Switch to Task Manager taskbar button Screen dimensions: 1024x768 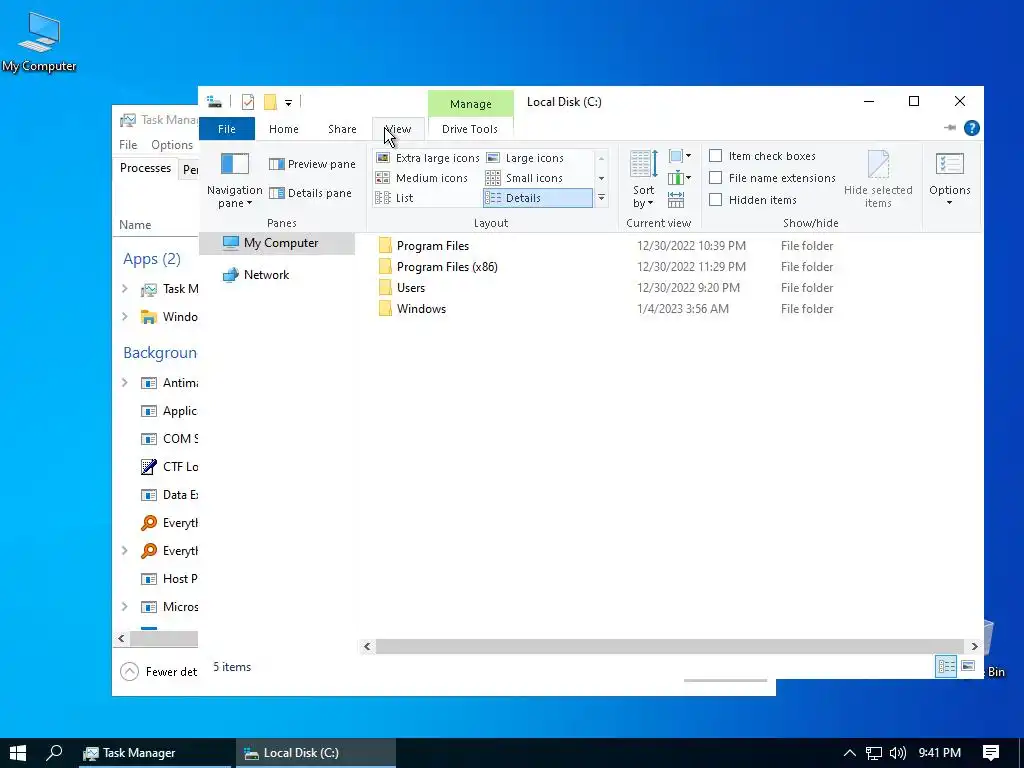(157, 753)
